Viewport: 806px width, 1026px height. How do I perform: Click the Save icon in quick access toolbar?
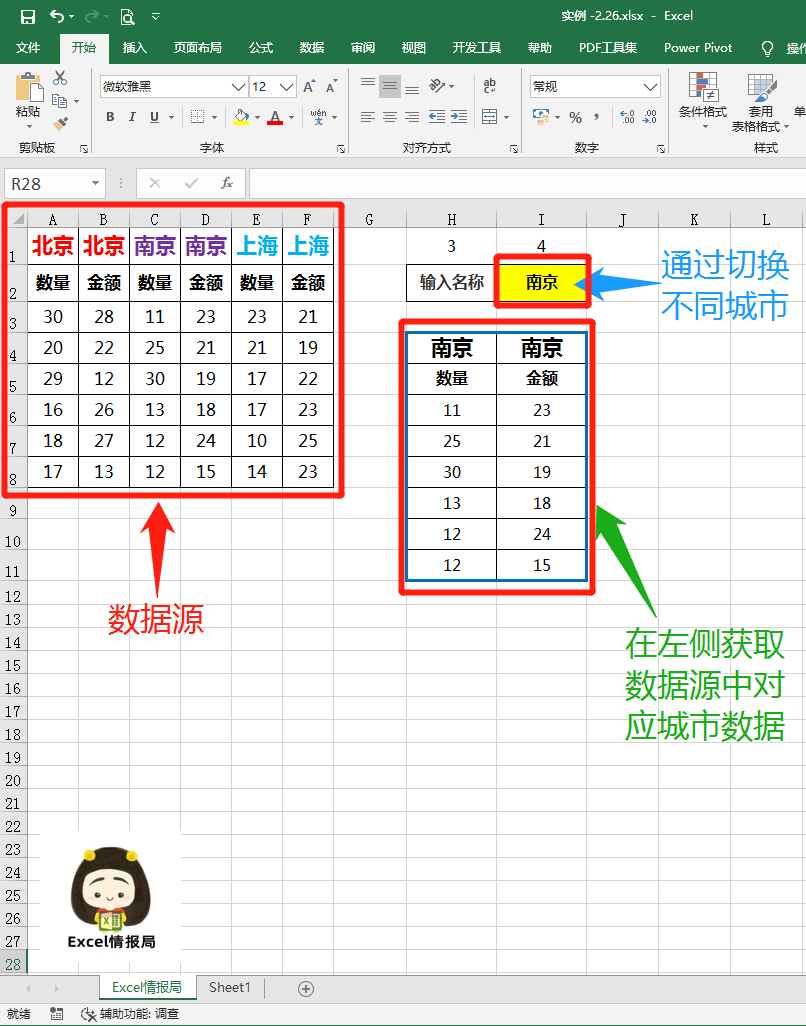click(x=28, y=16)
